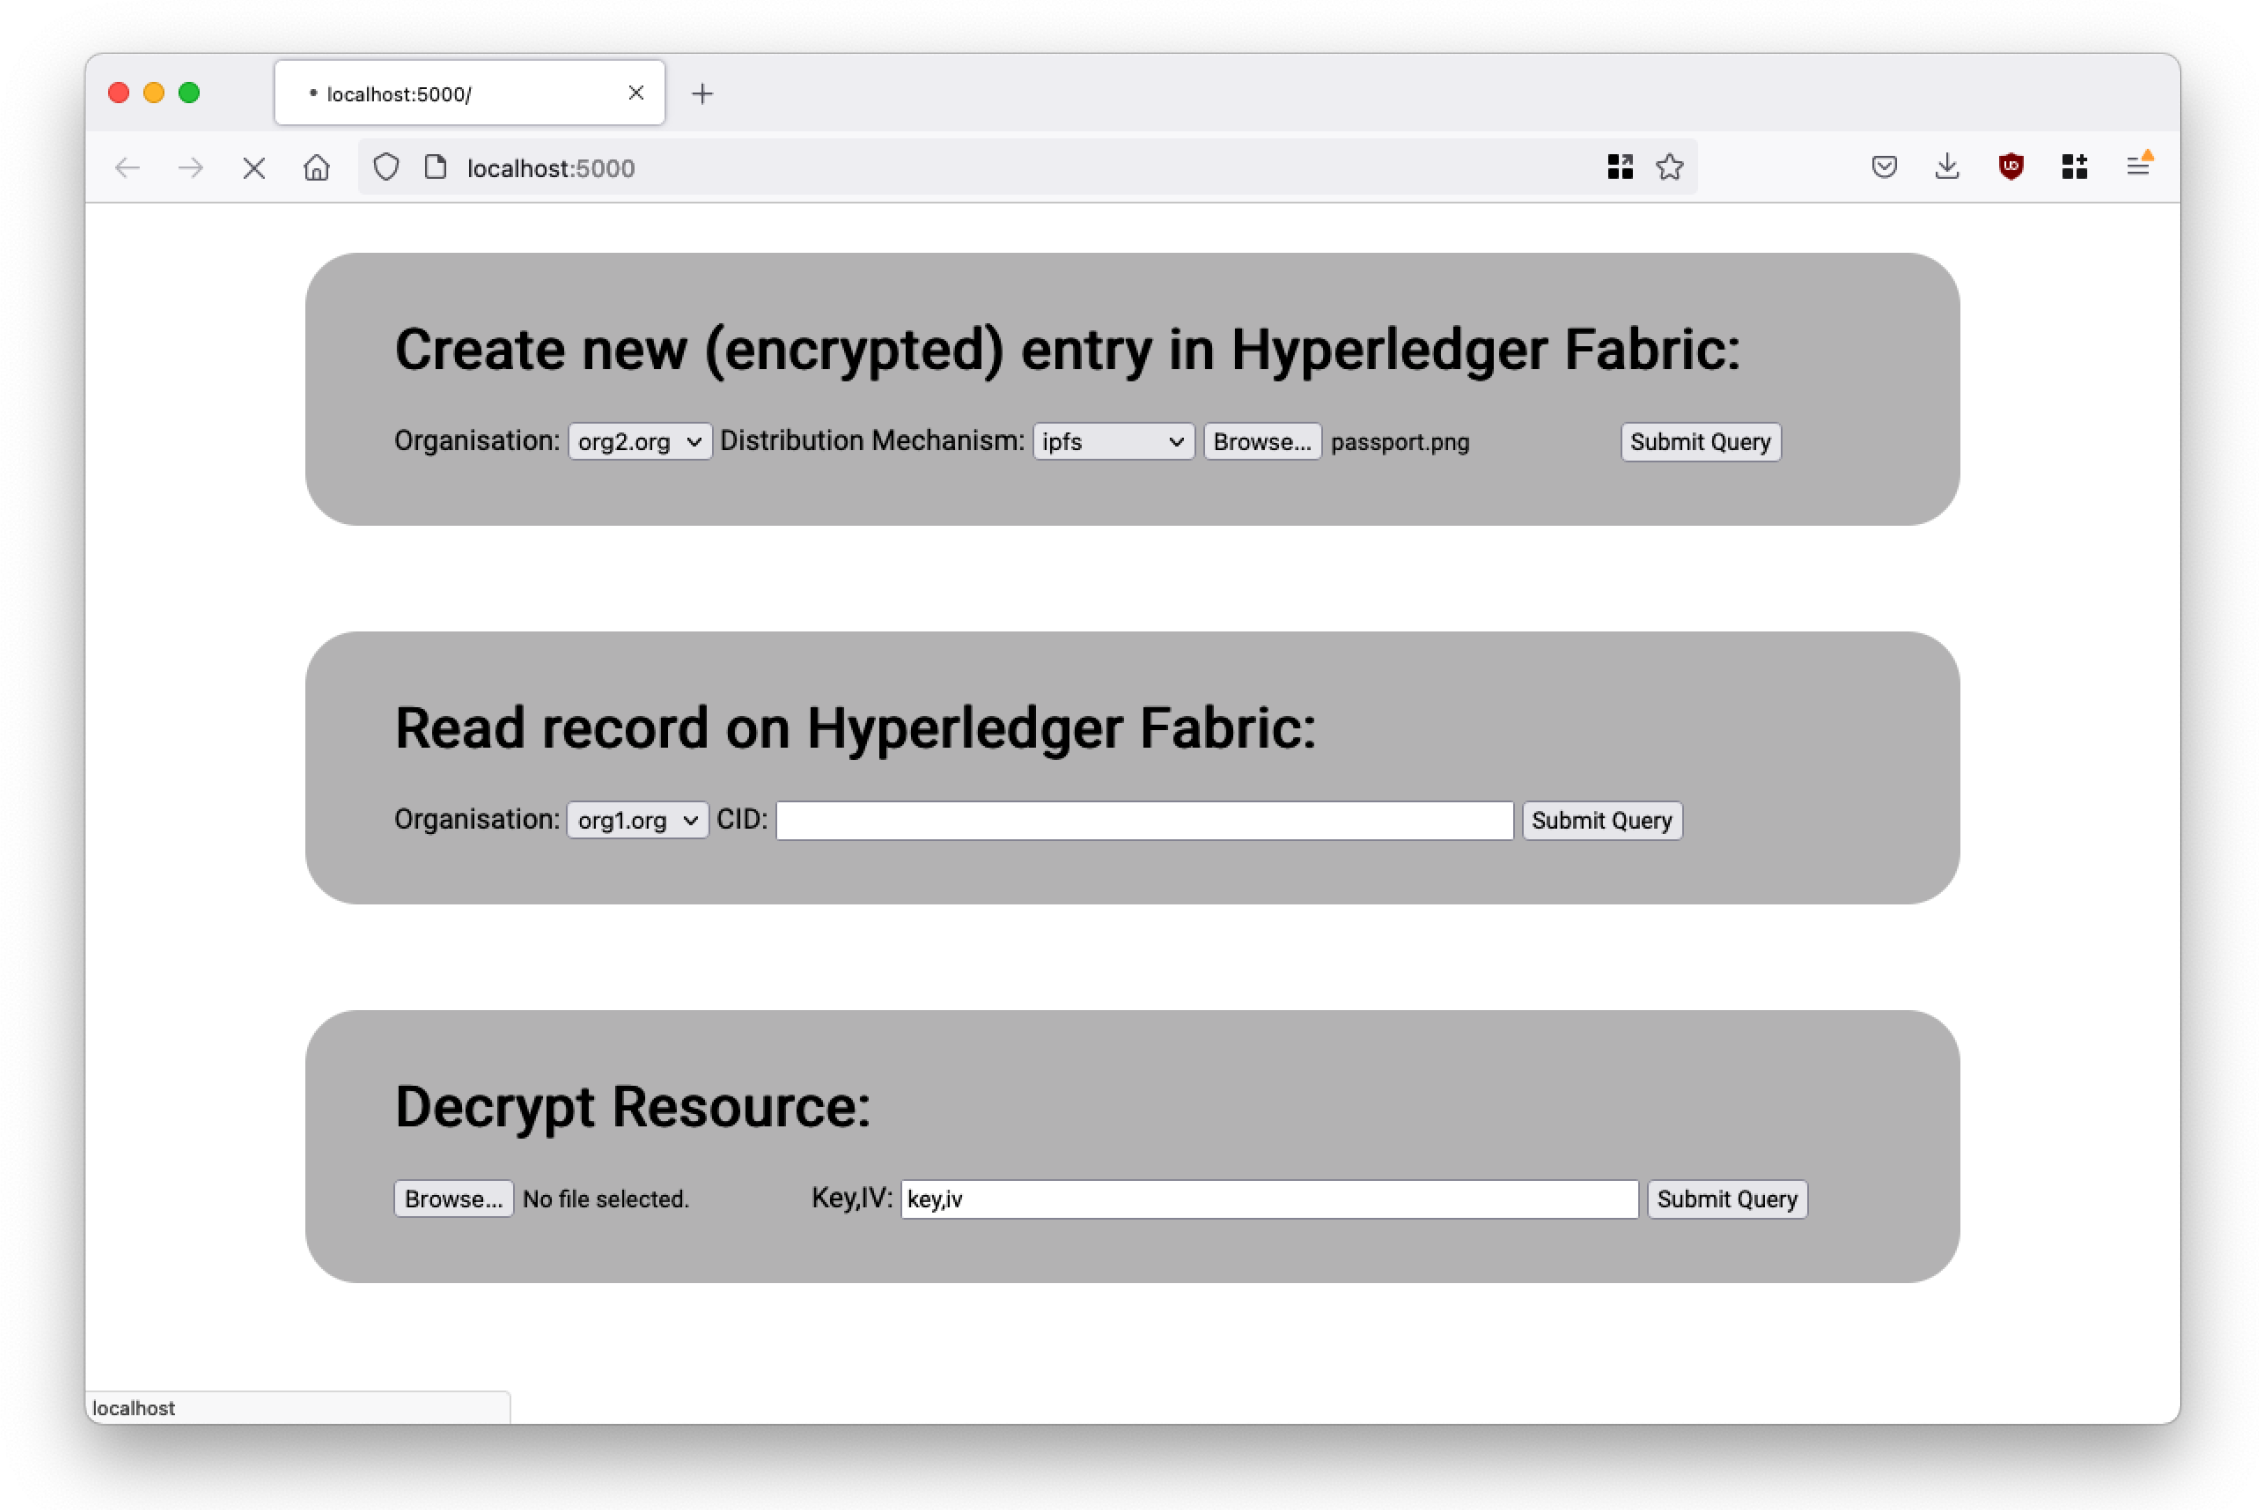Open the org2.org Organisation dropdown
The height and width of the screenshot is (1510, 2259).
point(640,442)
